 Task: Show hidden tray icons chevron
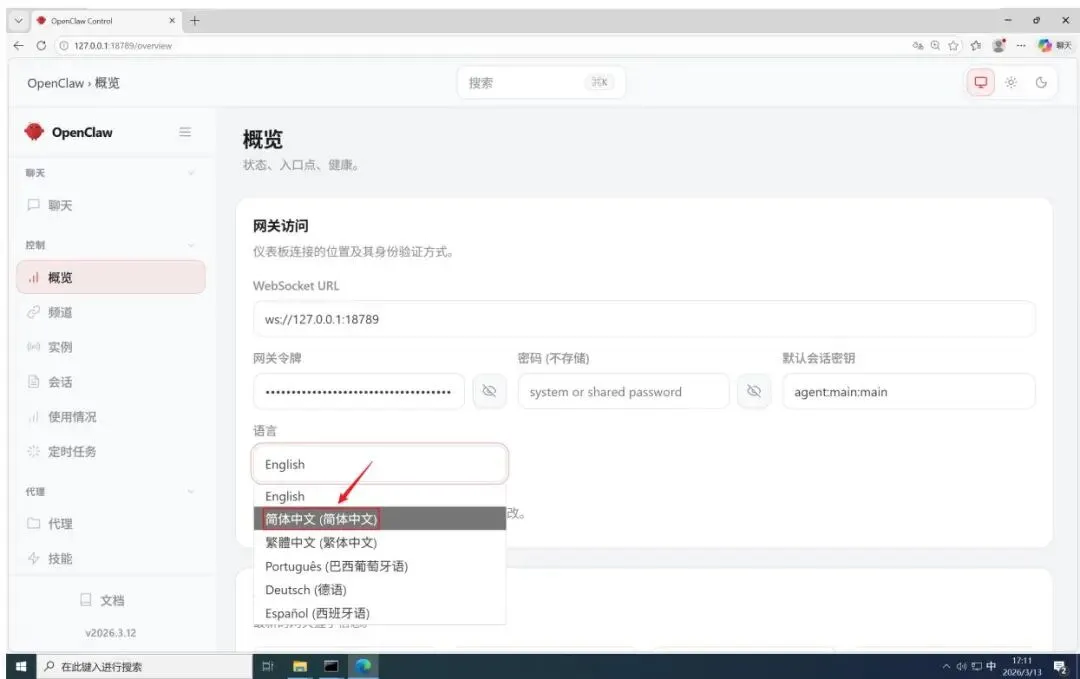click(946, 666)
